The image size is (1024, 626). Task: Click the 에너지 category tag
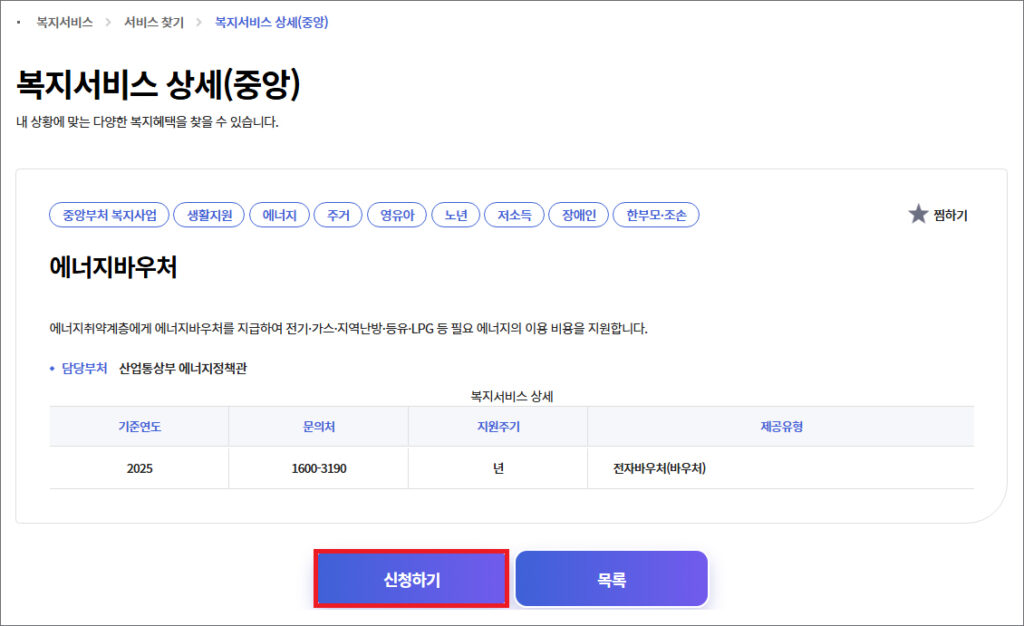(x=279, y=215)
